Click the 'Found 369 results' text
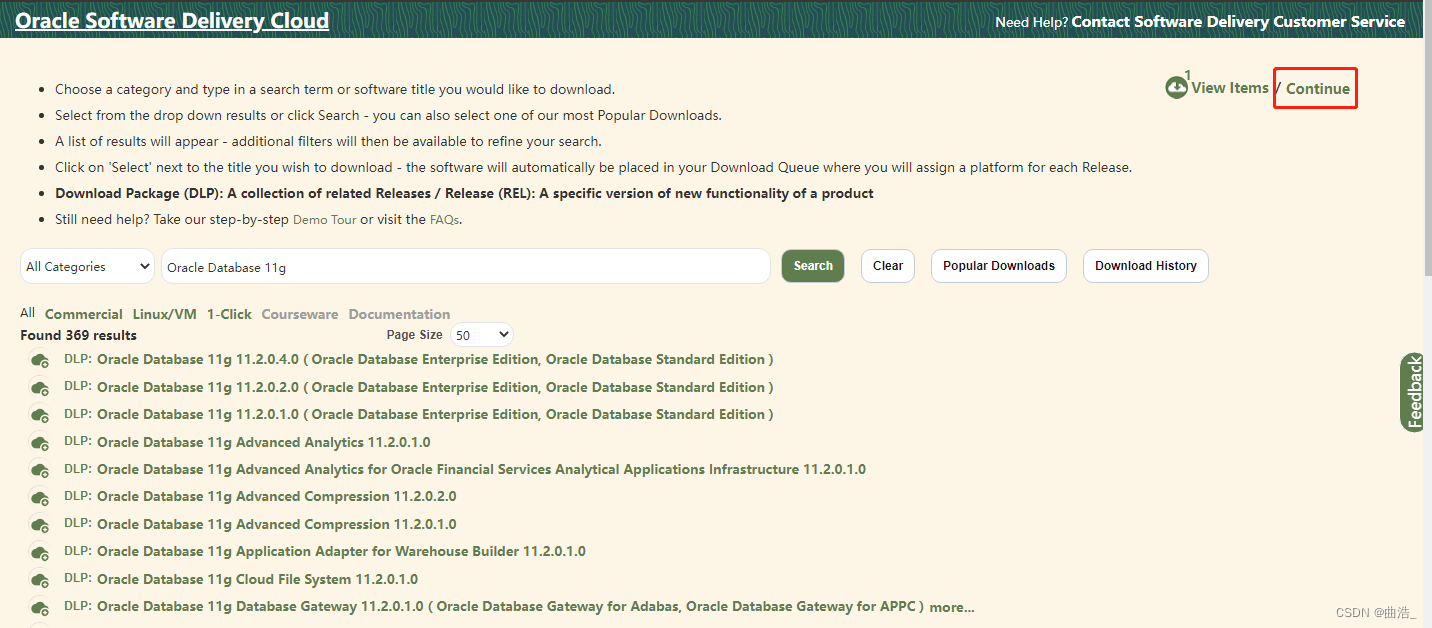1432x628 pixels. click(x=78, y=335)
